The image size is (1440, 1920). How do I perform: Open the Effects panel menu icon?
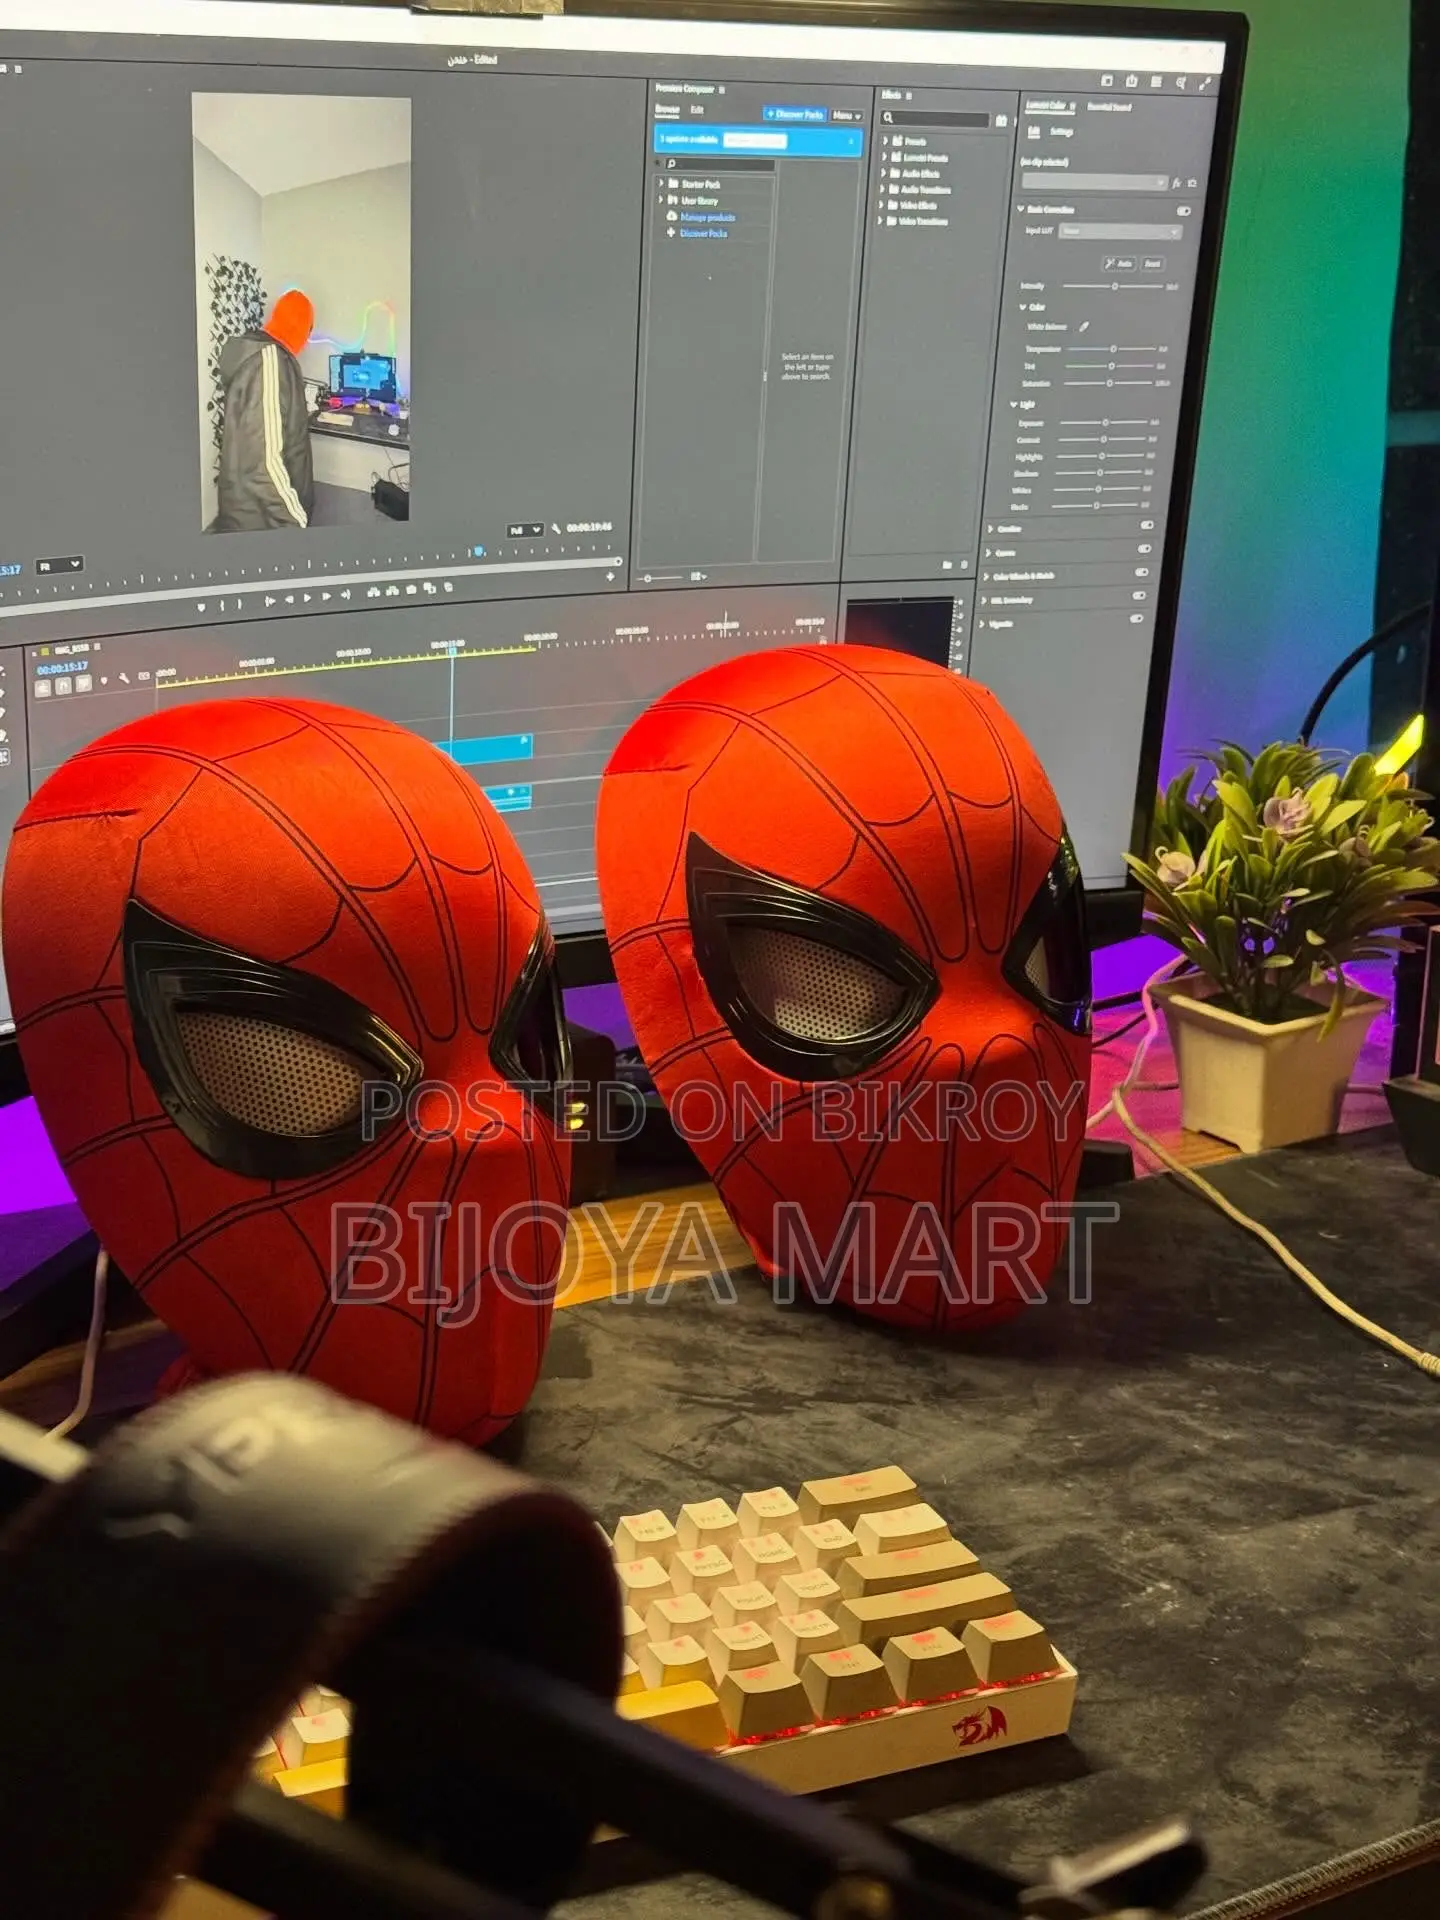[x=909, y=96]
